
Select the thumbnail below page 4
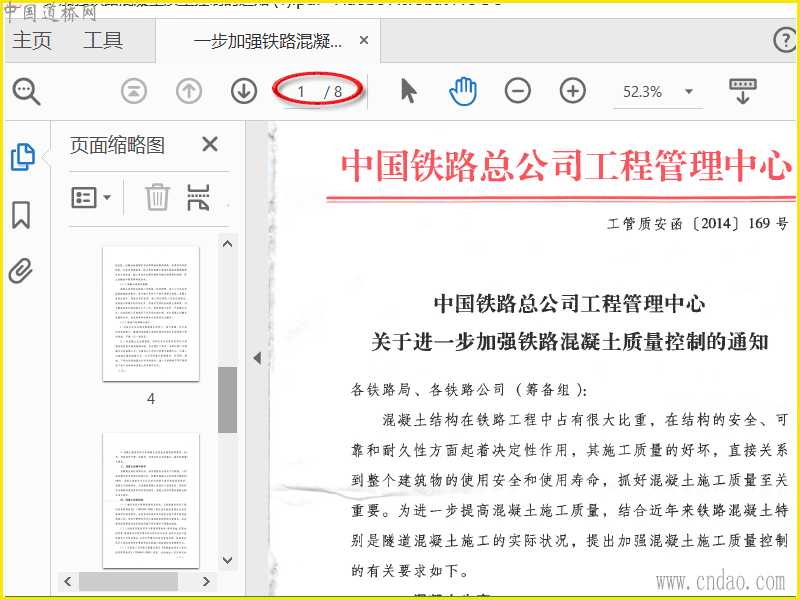[x=151, y=501]
